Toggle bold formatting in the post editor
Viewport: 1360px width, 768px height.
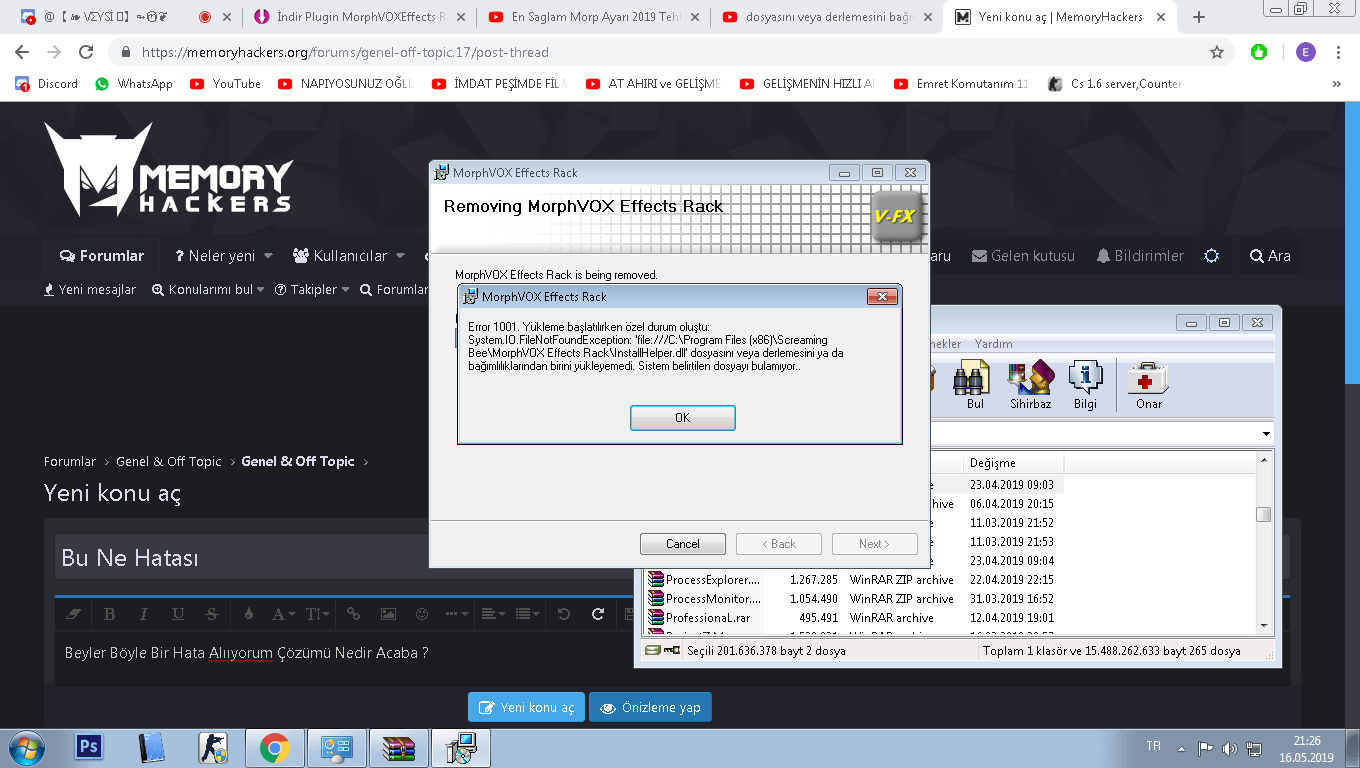[x=110, y=614]
